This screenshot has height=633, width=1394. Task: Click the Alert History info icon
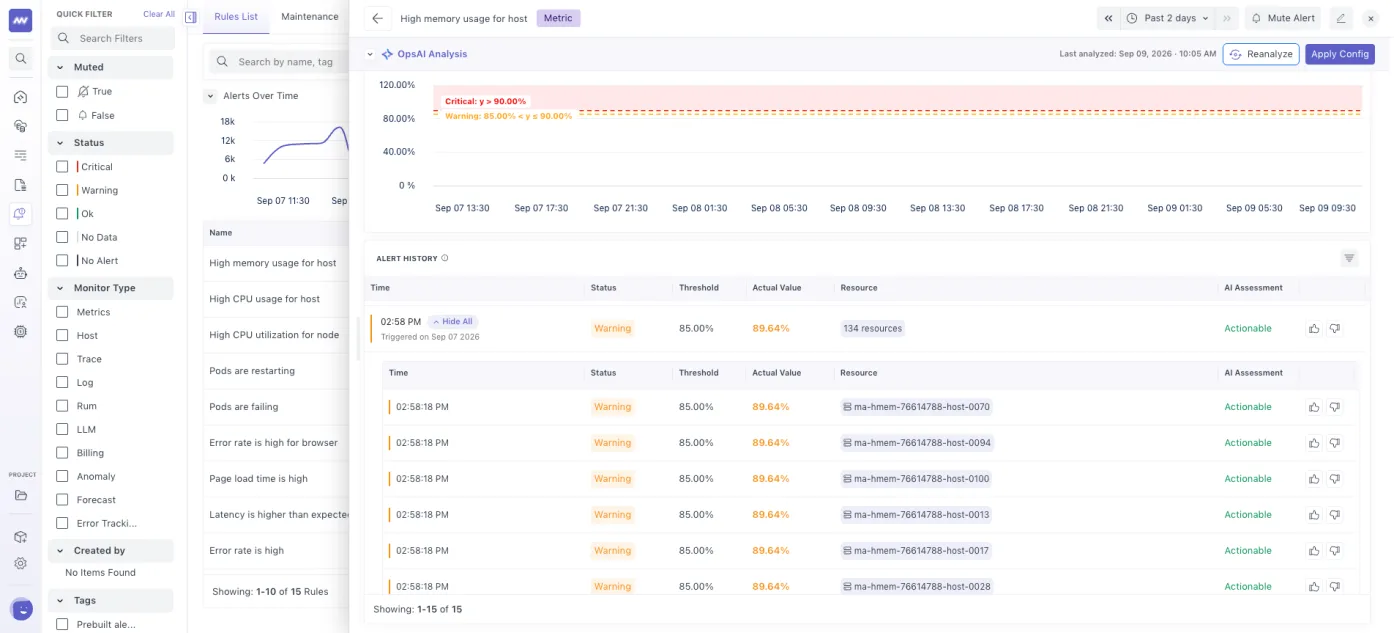(x=445, y=258)
